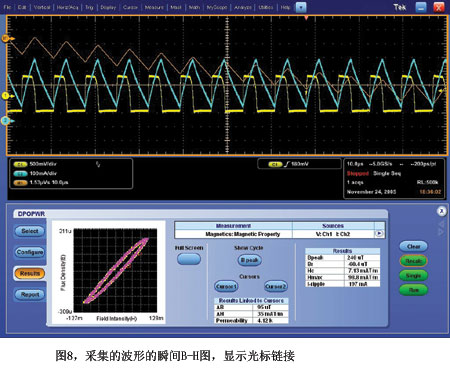The width and height of the screenshot is (450, 368).
Task: Click the Configure button
Action: coord(30,252)
